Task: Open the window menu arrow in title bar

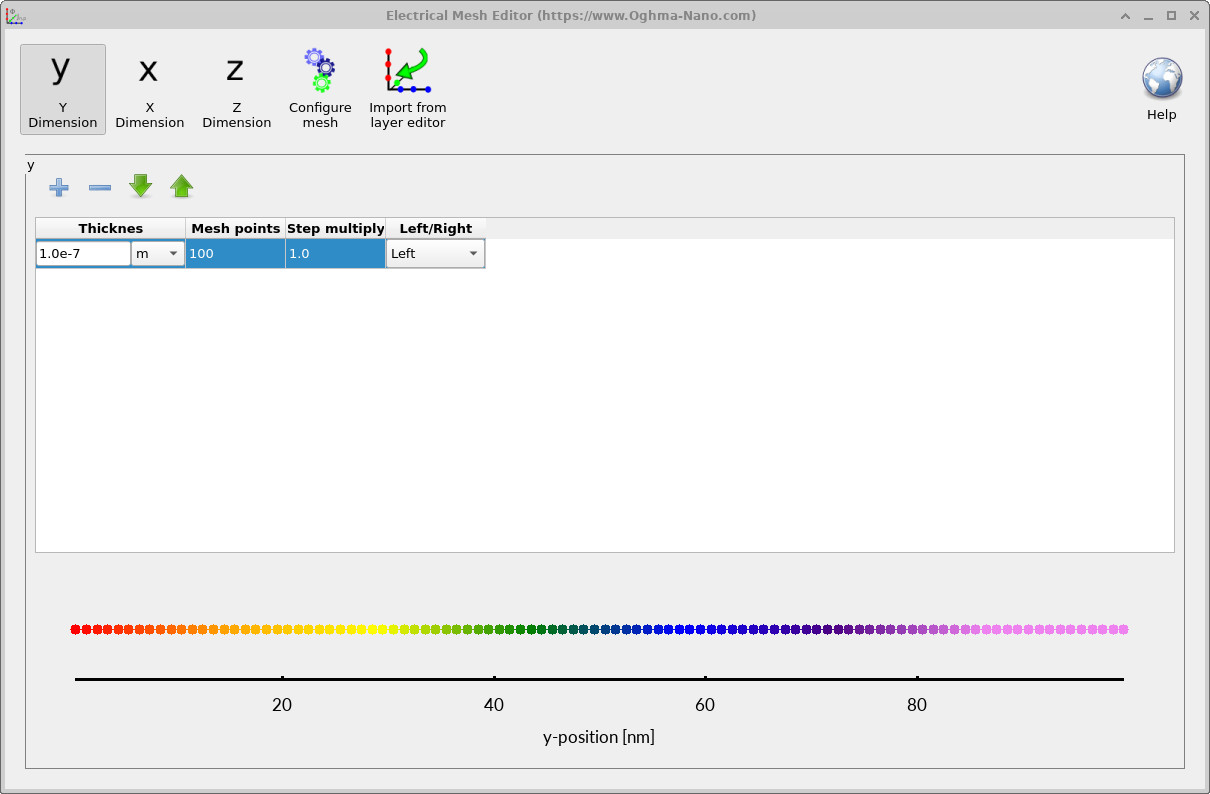Action: 1126,16
